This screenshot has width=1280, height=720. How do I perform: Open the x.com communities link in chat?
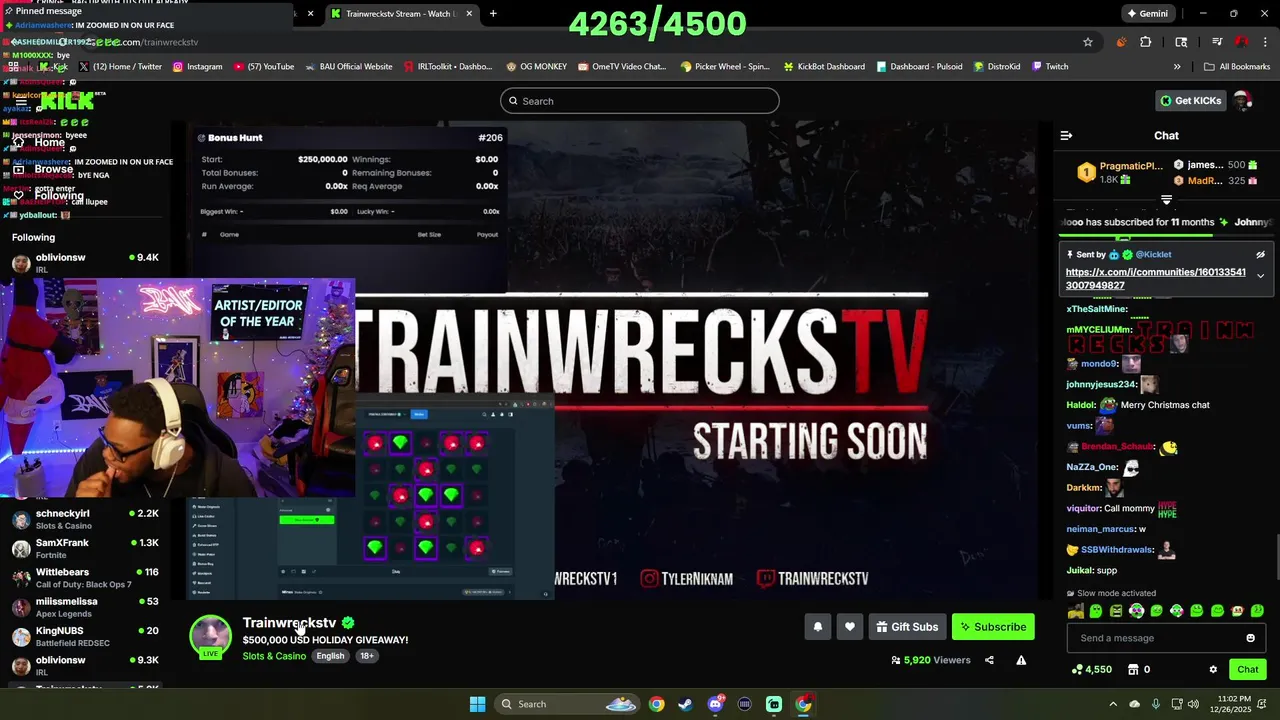(1156, 279)
